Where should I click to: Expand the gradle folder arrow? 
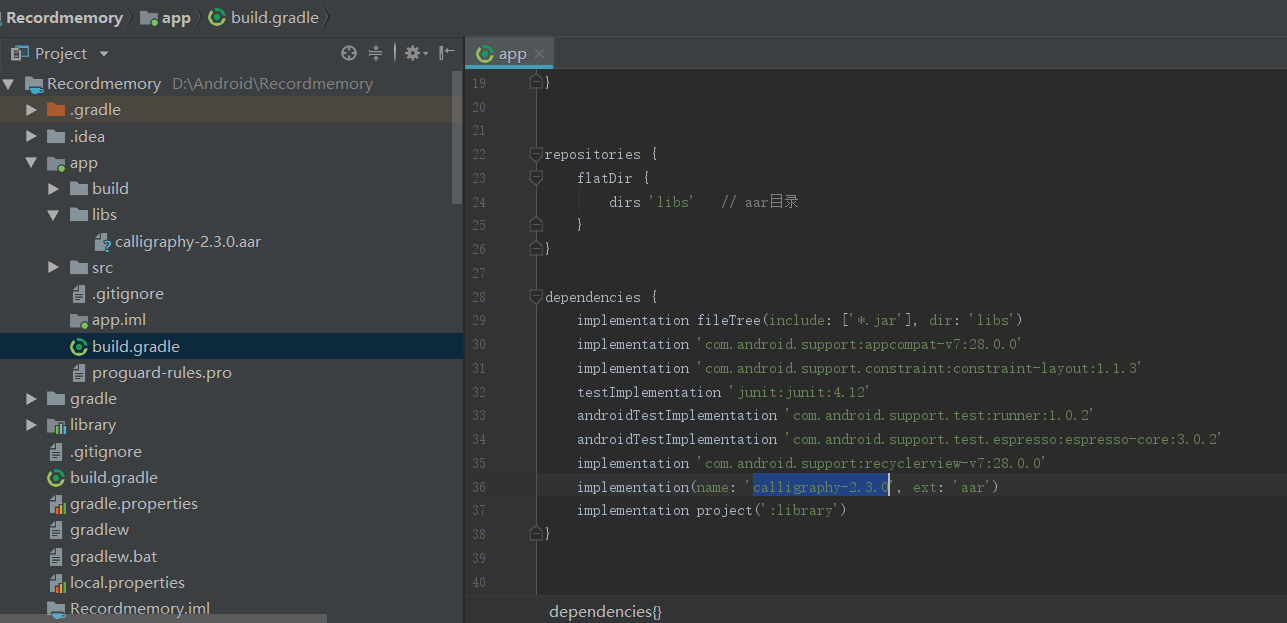[32, 399]
